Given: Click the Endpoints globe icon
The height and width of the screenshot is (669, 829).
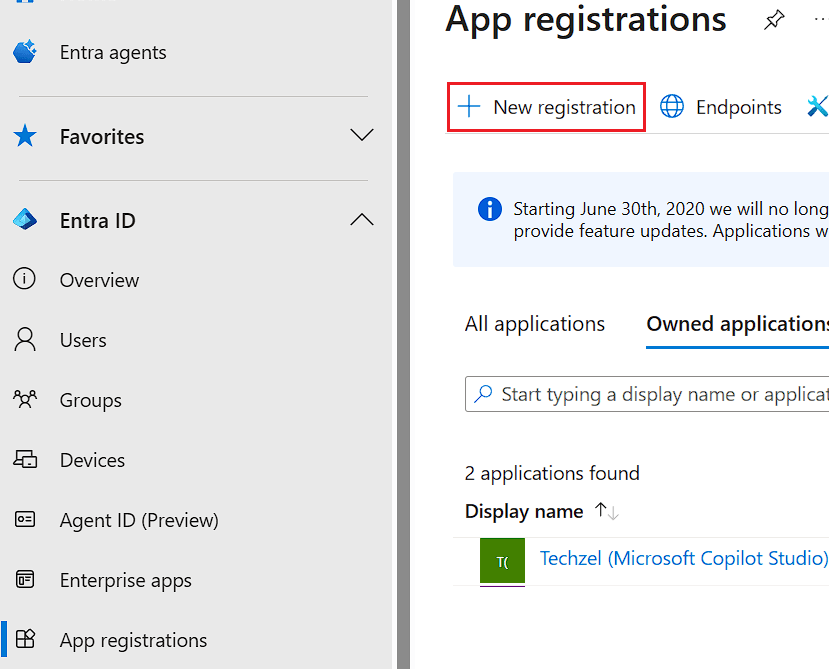Looking at the screenshot, I should [x=672, y=106].
